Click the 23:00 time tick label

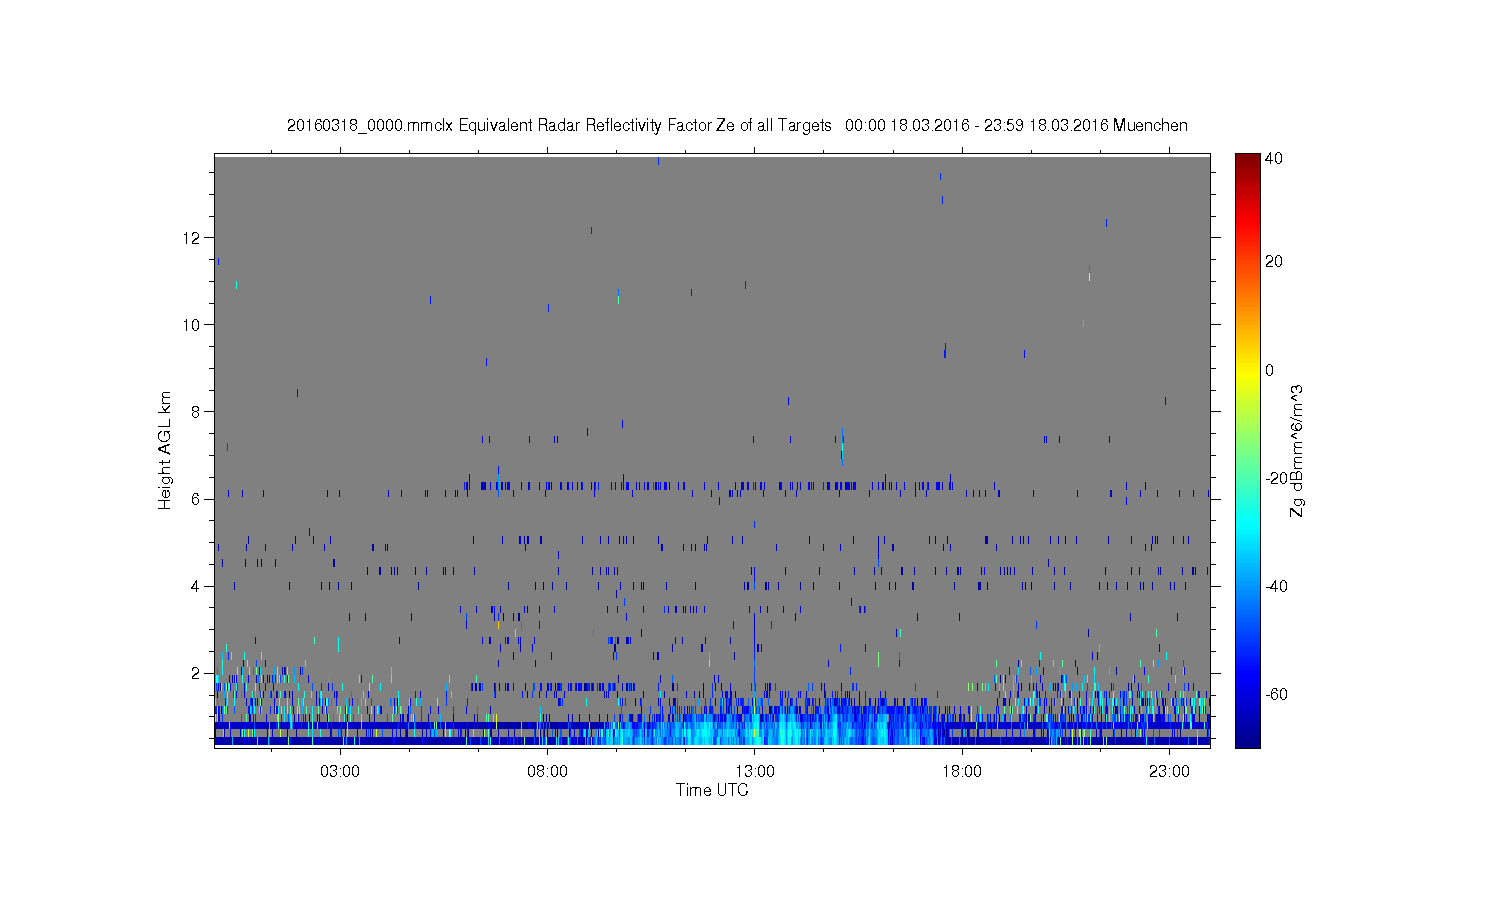[x=1169, y=772]
